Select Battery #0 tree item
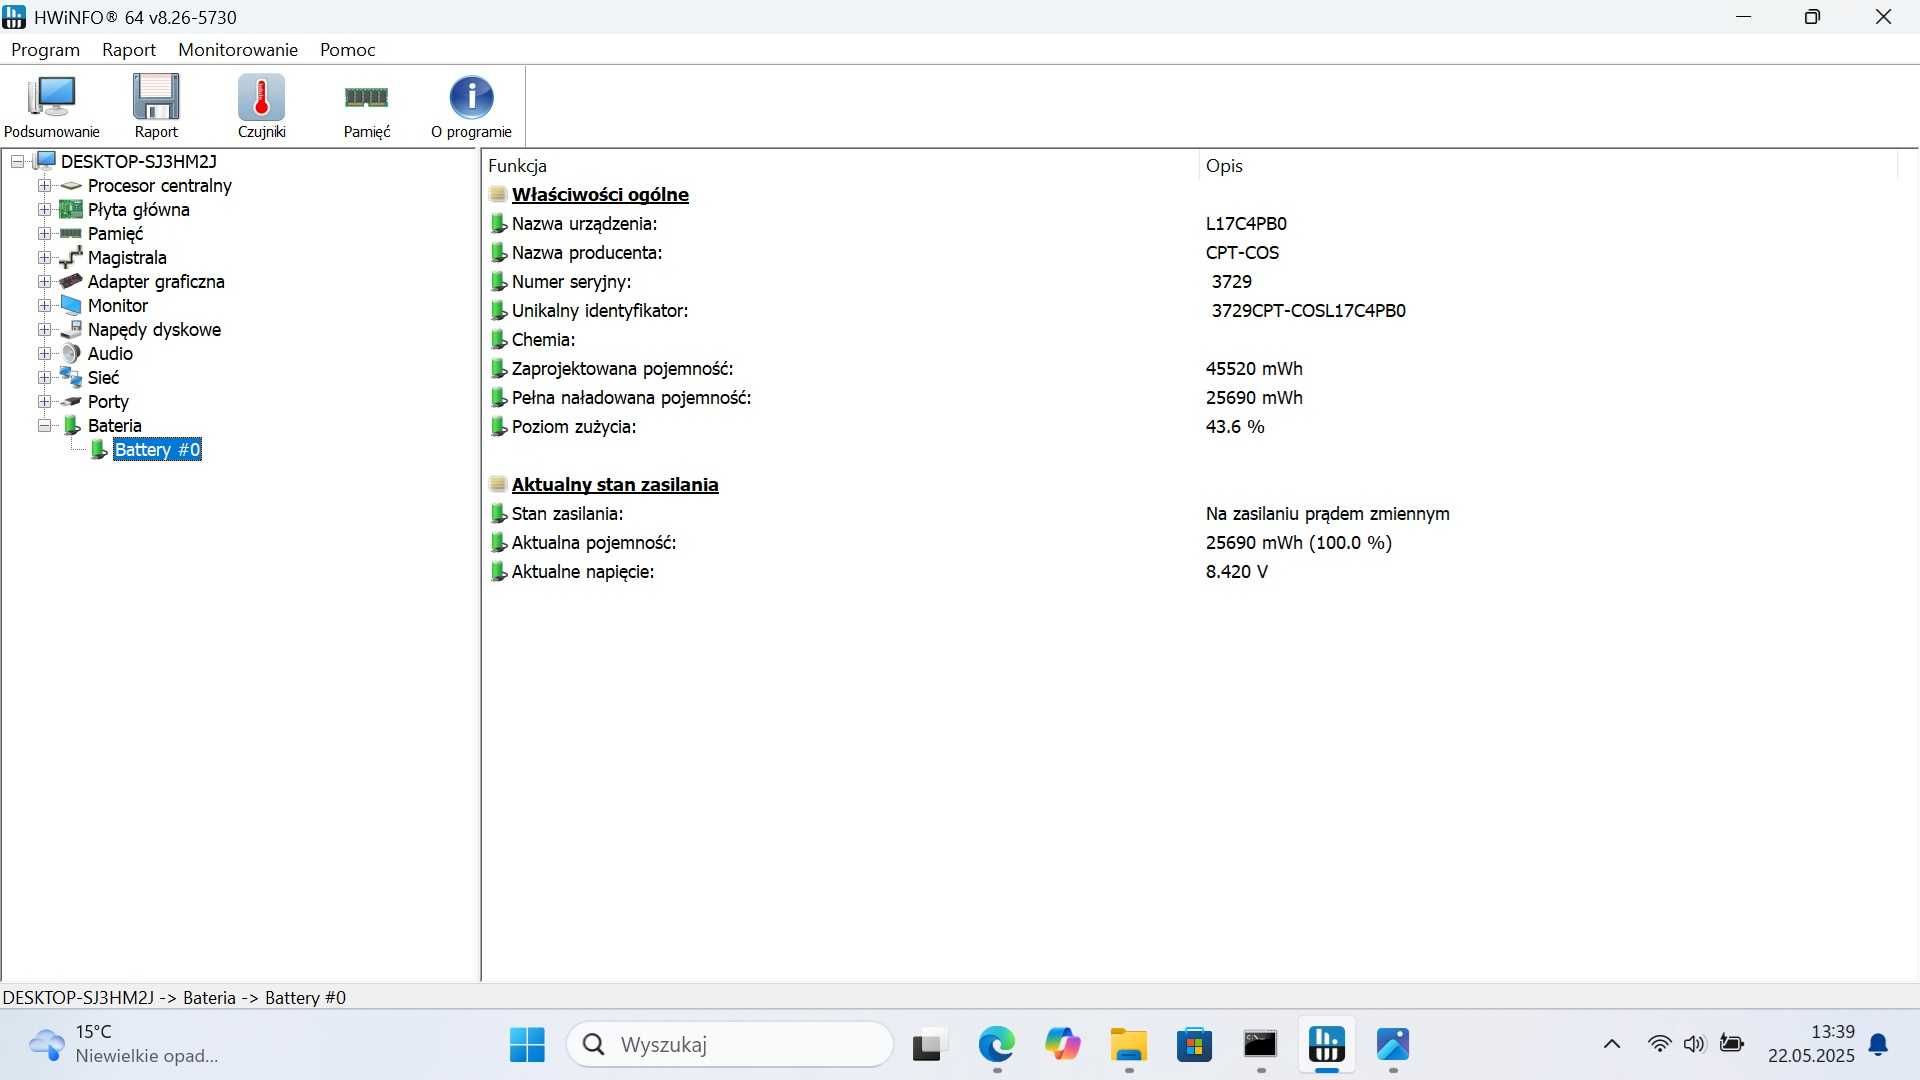Screen dimensions: 1920x1080 coord(157,449)
